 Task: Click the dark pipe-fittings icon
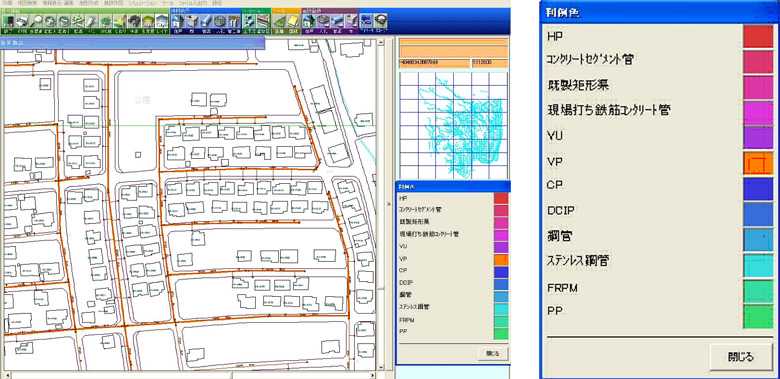[x=133, y=20]
